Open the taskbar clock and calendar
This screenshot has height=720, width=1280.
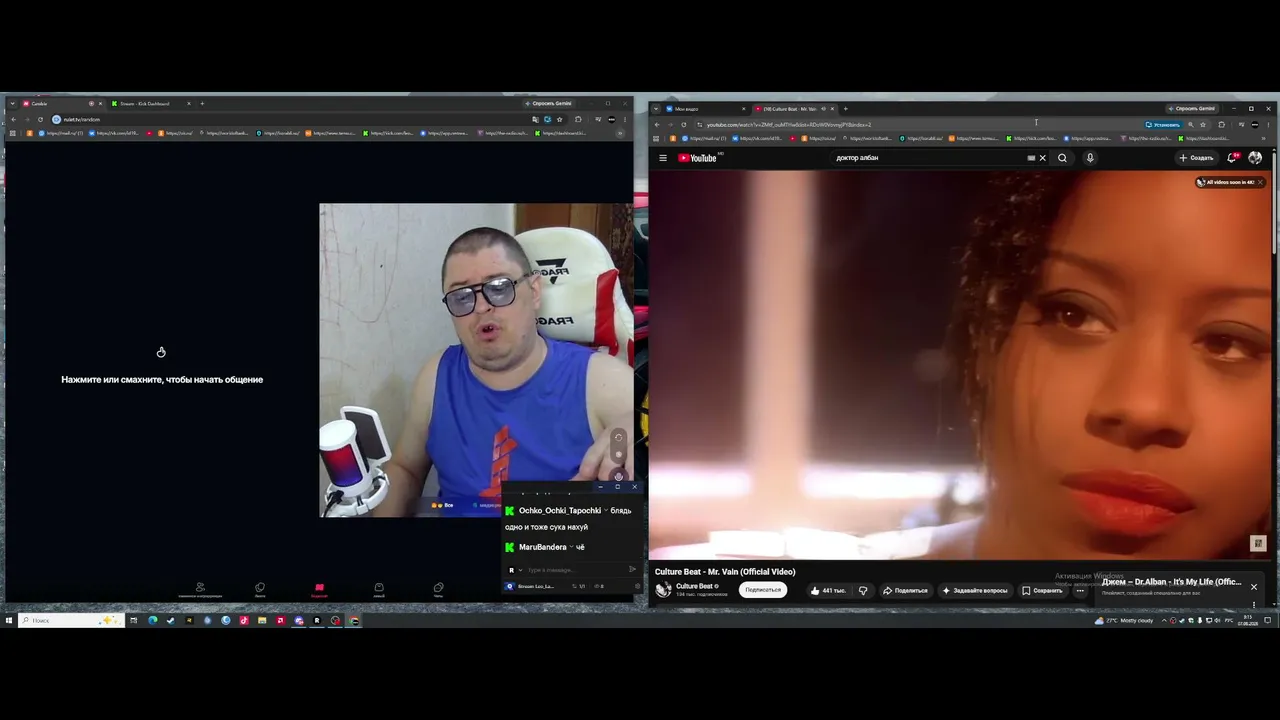coord(1248,620)
